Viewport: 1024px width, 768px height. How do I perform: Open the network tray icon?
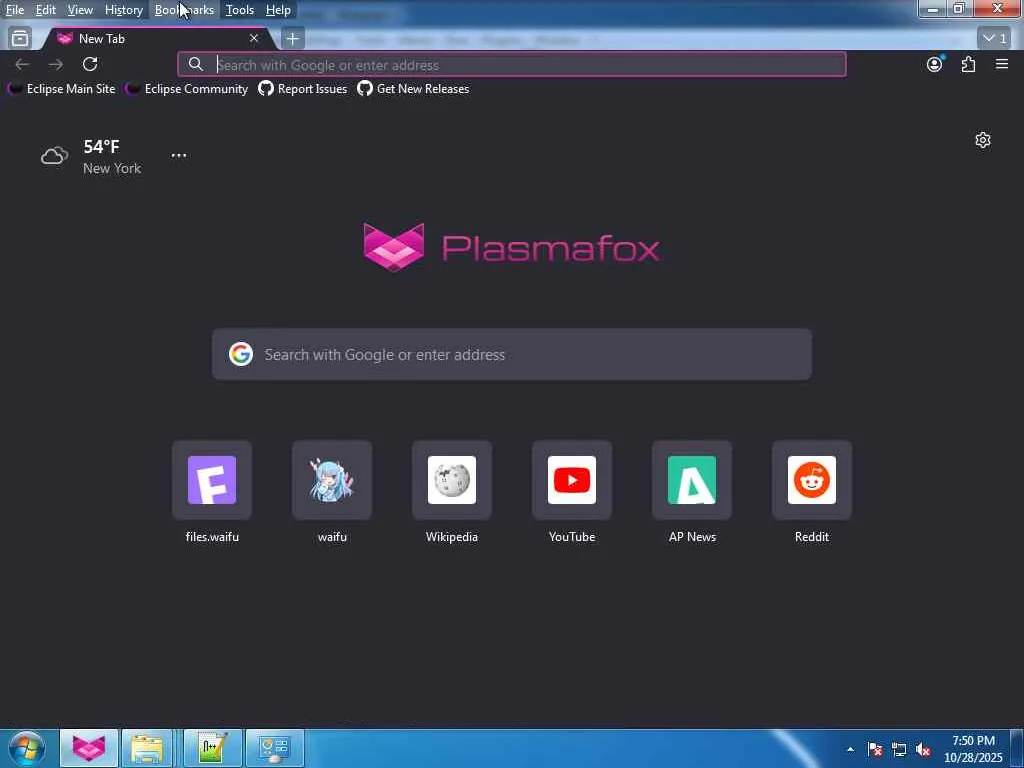click(899, 749)
